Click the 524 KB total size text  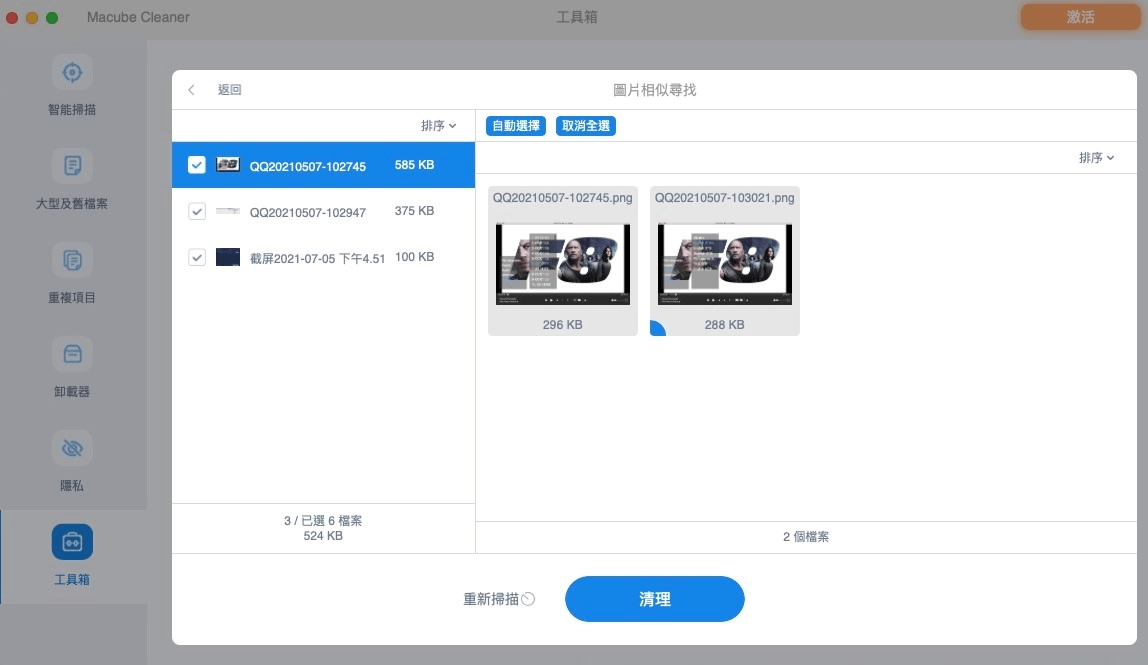coord(323,536)
